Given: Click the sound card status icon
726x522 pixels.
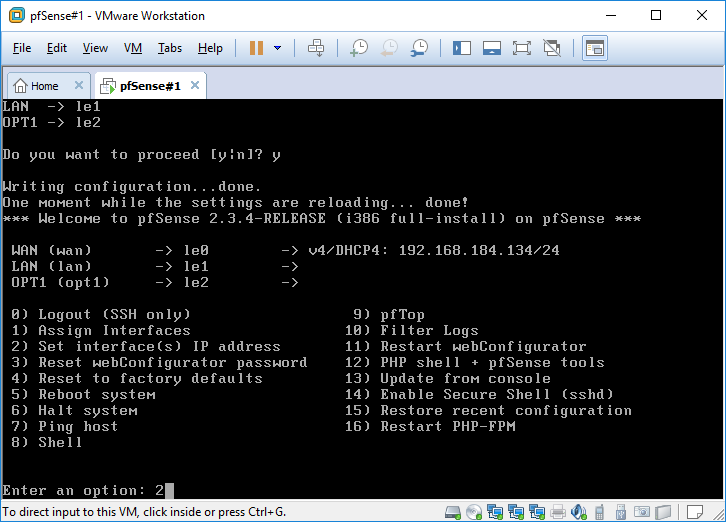Looking at the screenshot, I should [579, 512].
